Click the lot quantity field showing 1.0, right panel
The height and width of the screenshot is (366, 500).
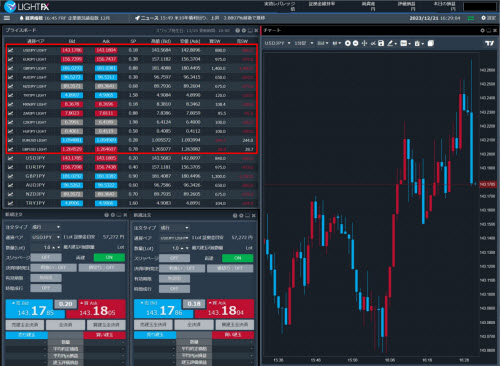click(175, 248)
